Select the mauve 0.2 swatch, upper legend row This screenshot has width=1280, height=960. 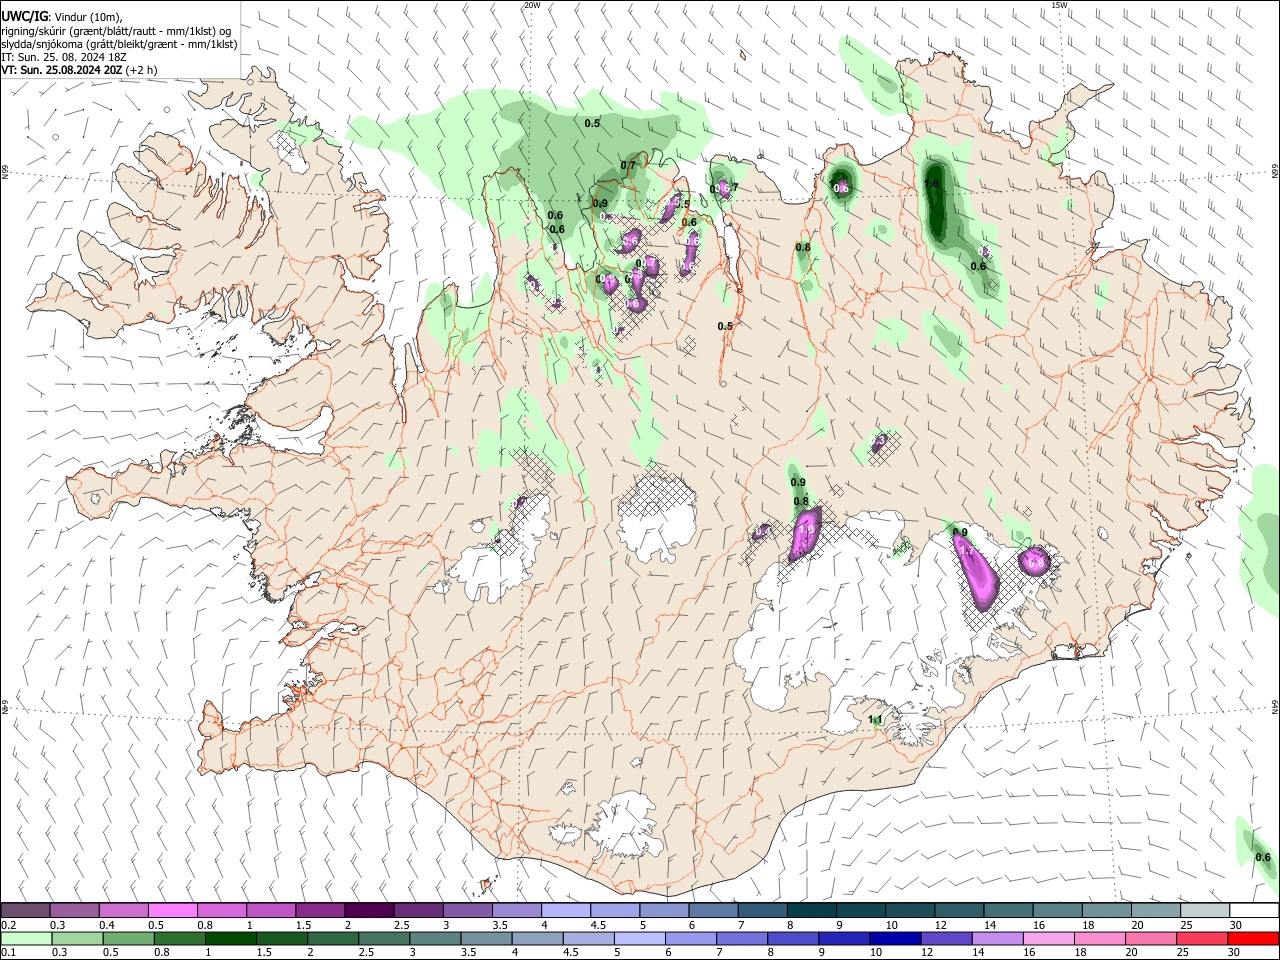click(x=25, y=911)
